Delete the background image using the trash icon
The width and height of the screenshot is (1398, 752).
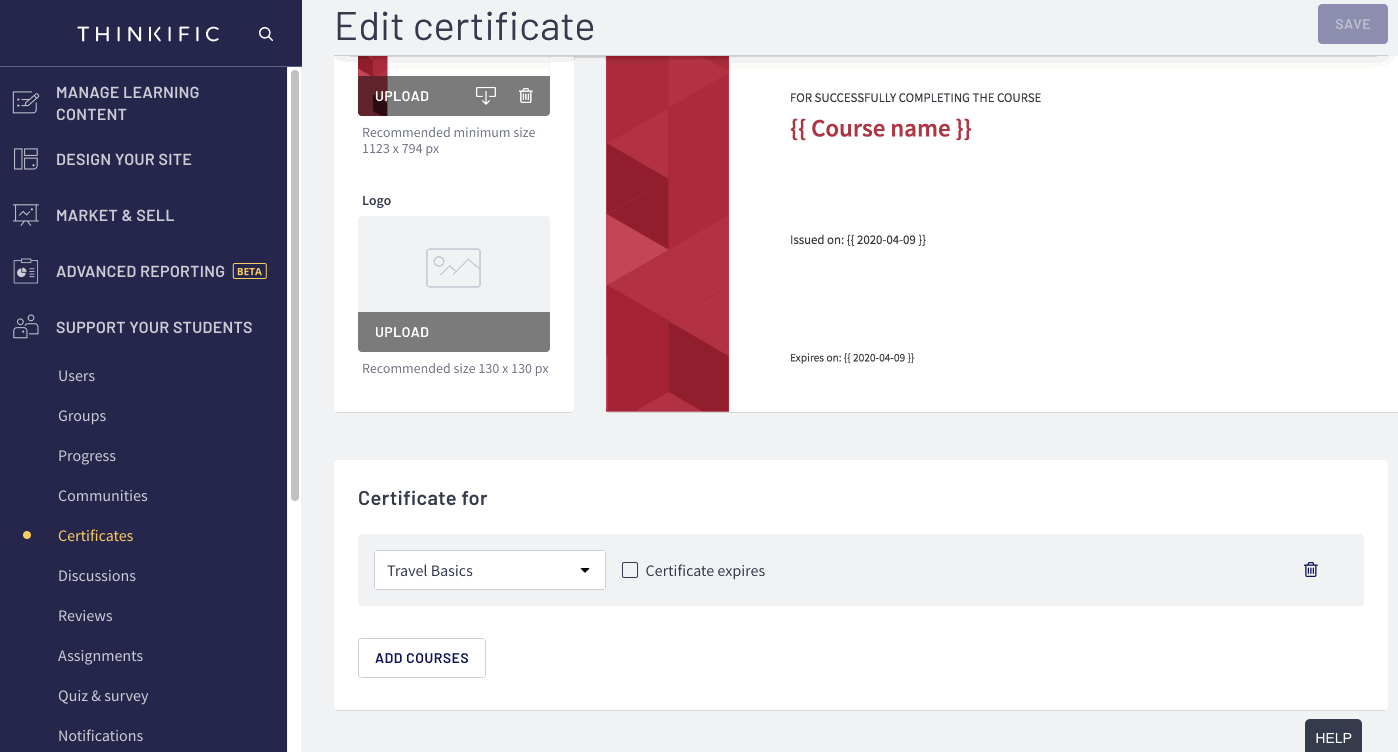[x=525, y=95]
